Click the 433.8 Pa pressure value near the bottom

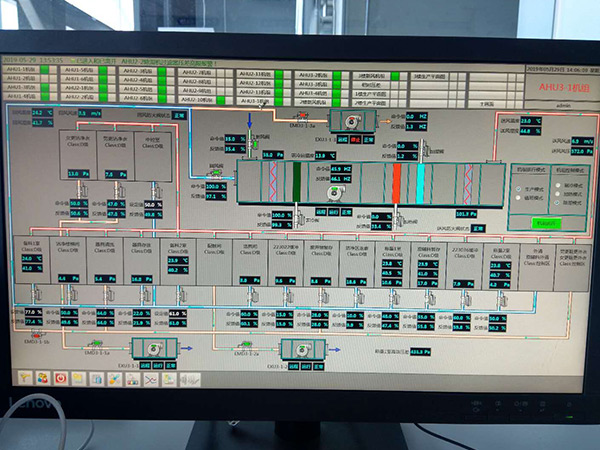[x=421, y=352]
